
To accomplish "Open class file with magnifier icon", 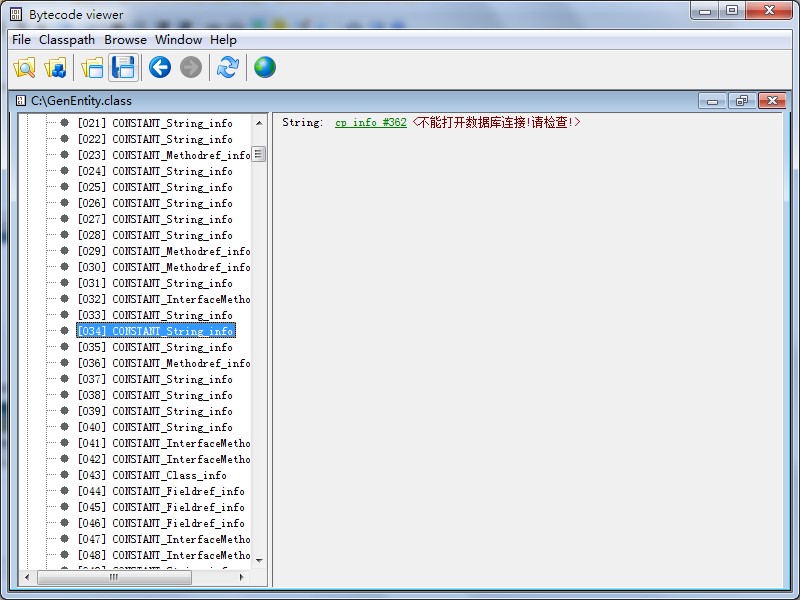I will point(24,67).
